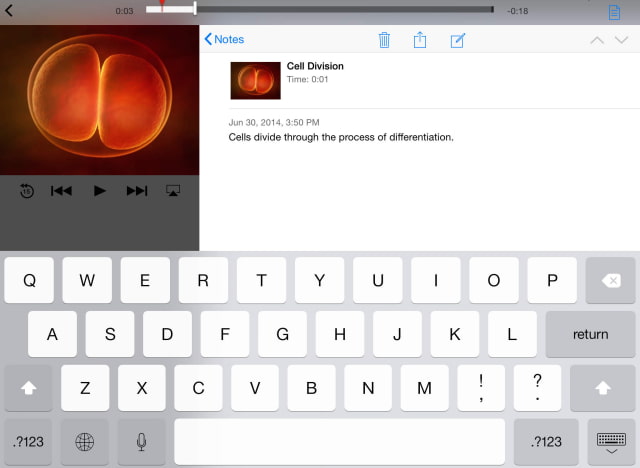Viewport: 640px width, 468px height.
Task: Open the Cell Division note thumbnail
Action: tap(256, 81)
